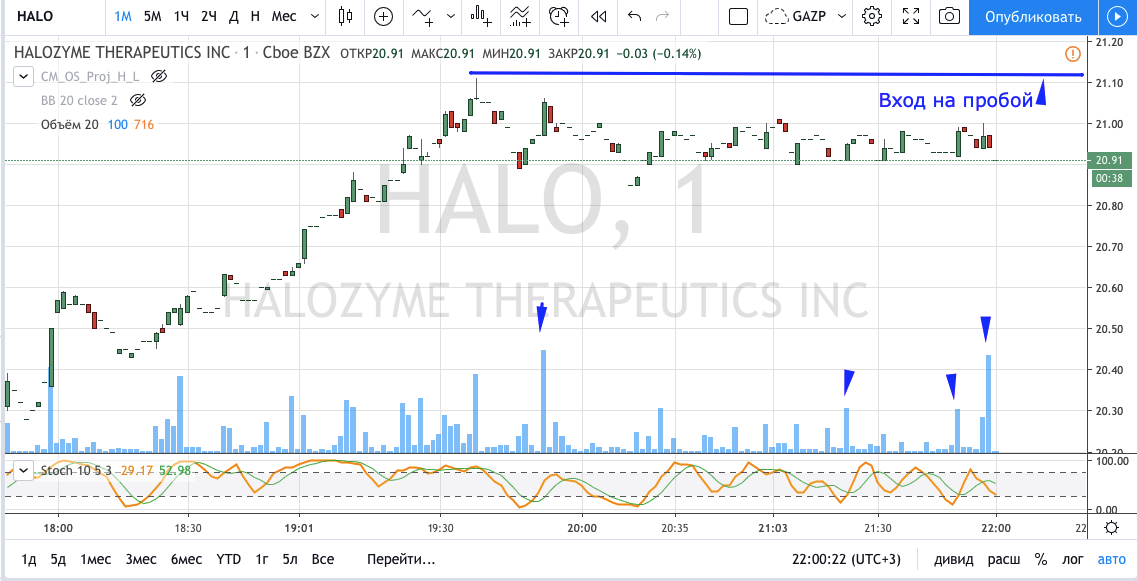Image resolution: width=1138 pixels, height=581 pixels.
Task: Toggle visibility of BB 20 close 2 indicator
Action: (x=138, y=100)
